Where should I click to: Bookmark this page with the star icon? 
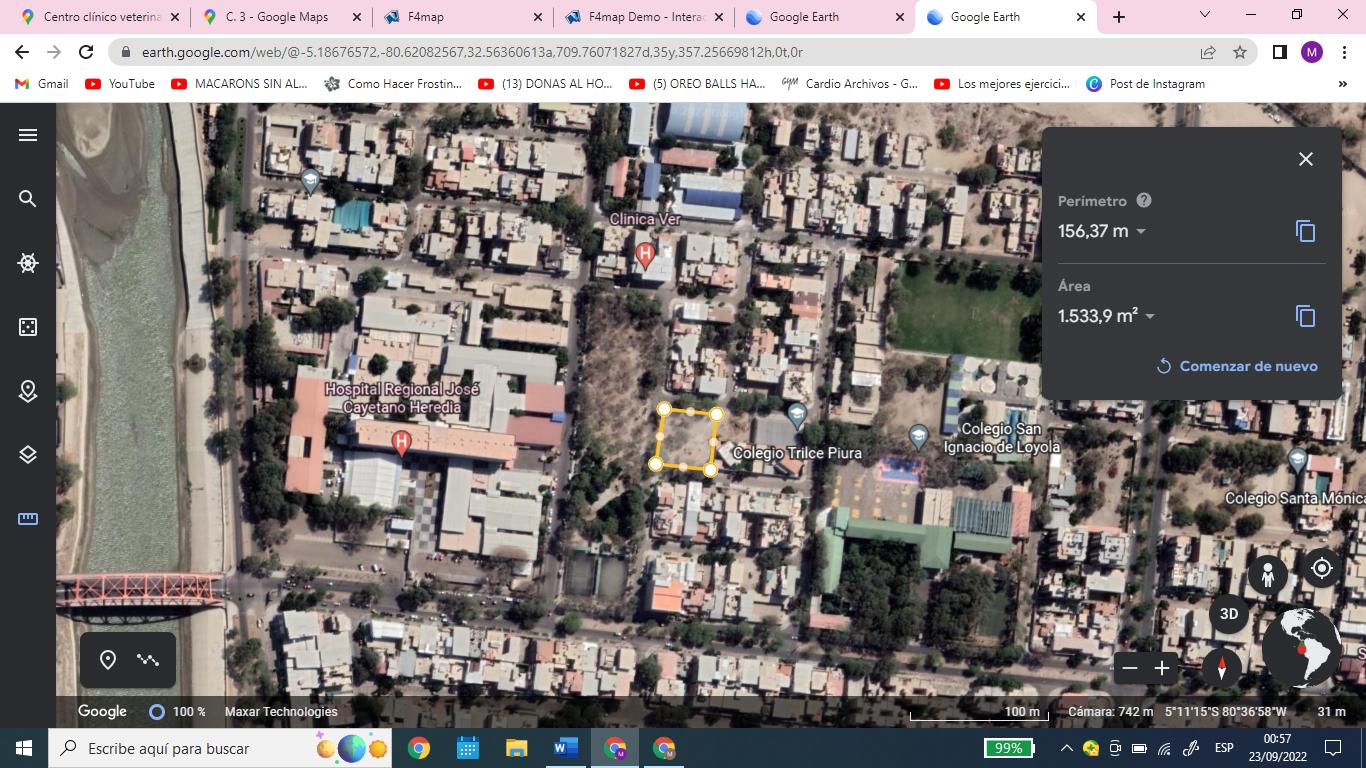coord(1240,52)
